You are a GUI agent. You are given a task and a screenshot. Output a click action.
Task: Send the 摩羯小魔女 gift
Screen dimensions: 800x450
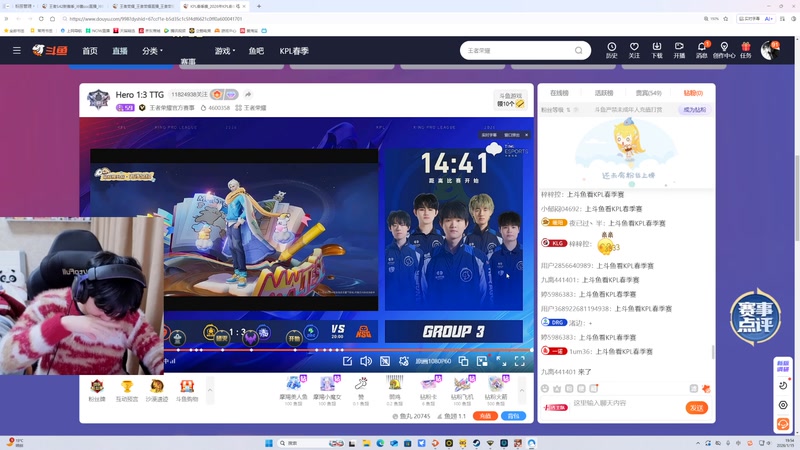(327, 390)
